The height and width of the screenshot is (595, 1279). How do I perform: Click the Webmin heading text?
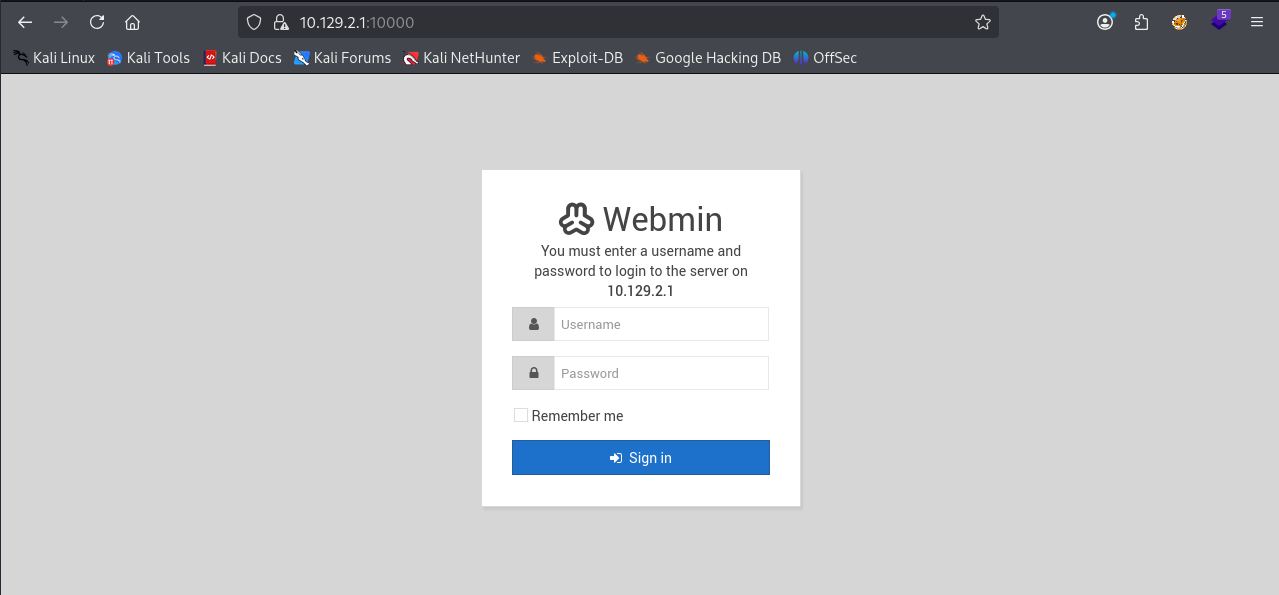pos(662,219)
